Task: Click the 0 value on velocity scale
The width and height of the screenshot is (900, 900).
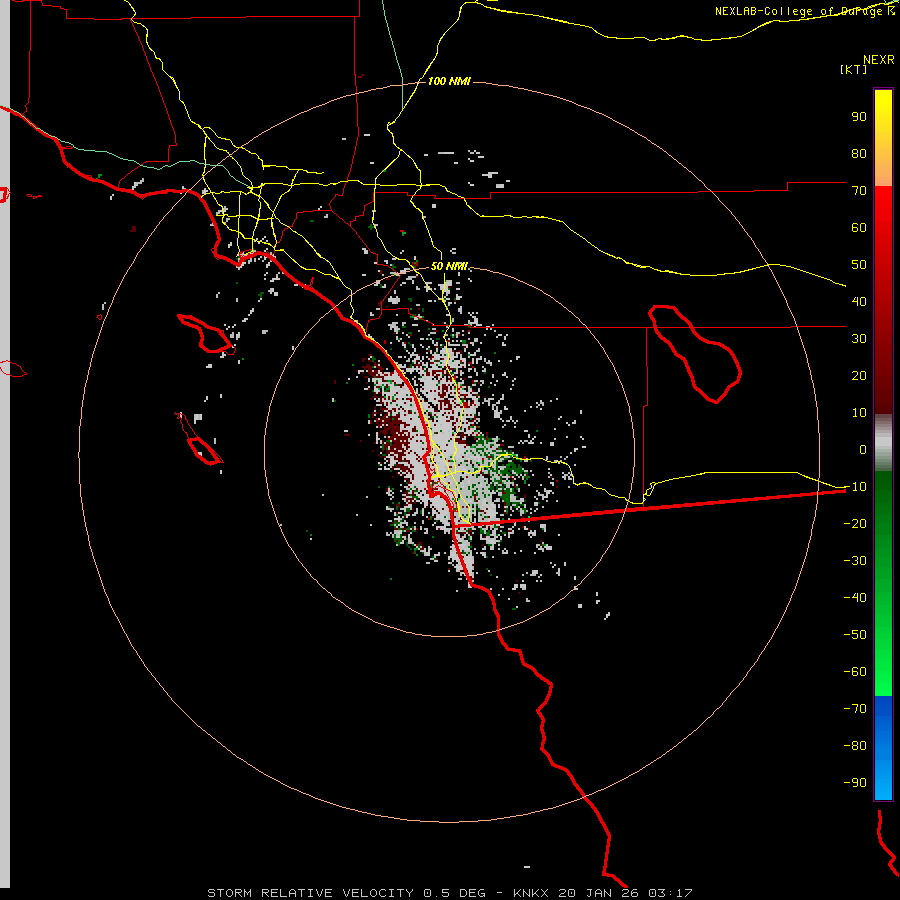Action: (863, 449)
